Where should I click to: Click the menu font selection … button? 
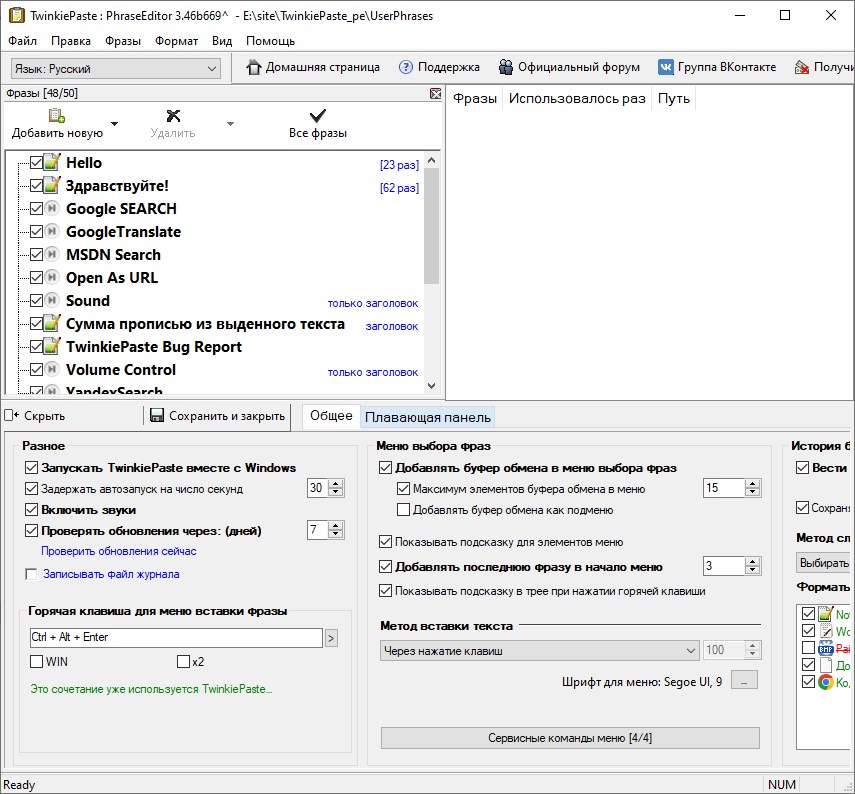(x=744, y=680)
